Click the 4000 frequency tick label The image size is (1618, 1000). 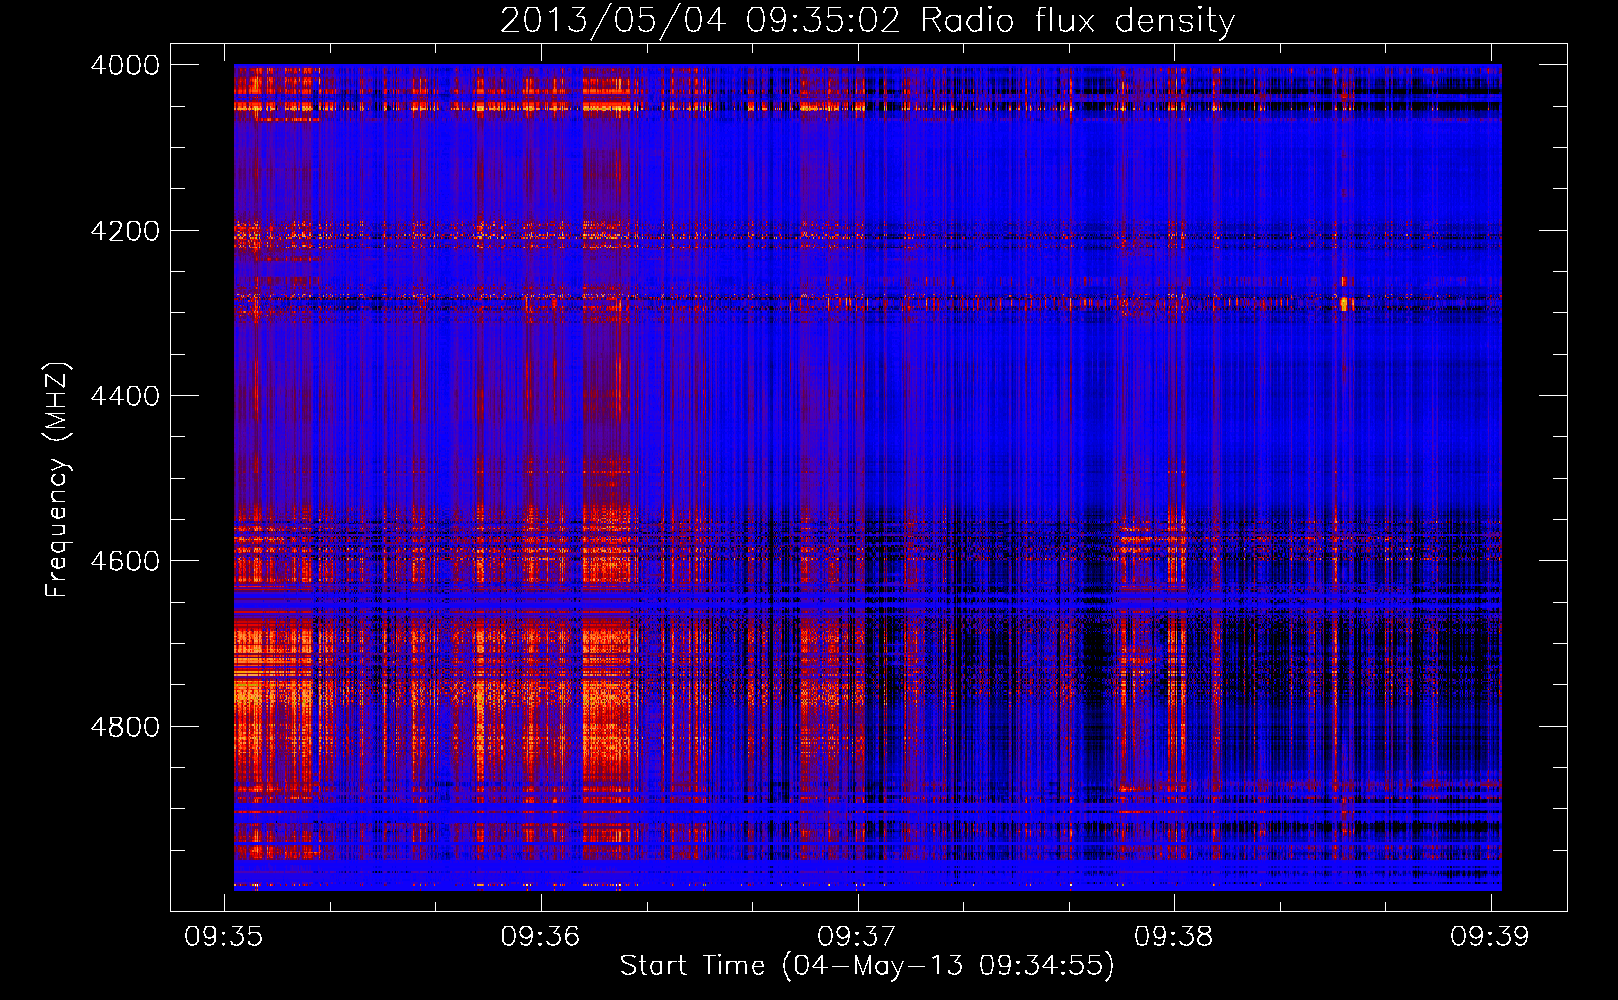pos(125,65)
